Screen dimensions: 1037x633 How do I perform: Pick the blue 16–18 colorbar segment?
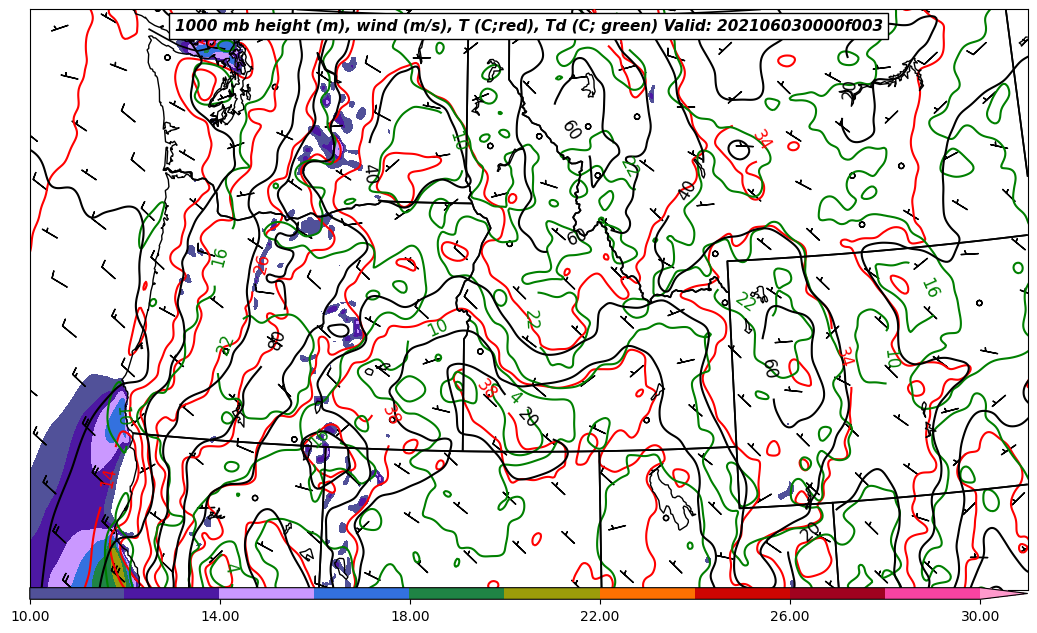[361, 594]
